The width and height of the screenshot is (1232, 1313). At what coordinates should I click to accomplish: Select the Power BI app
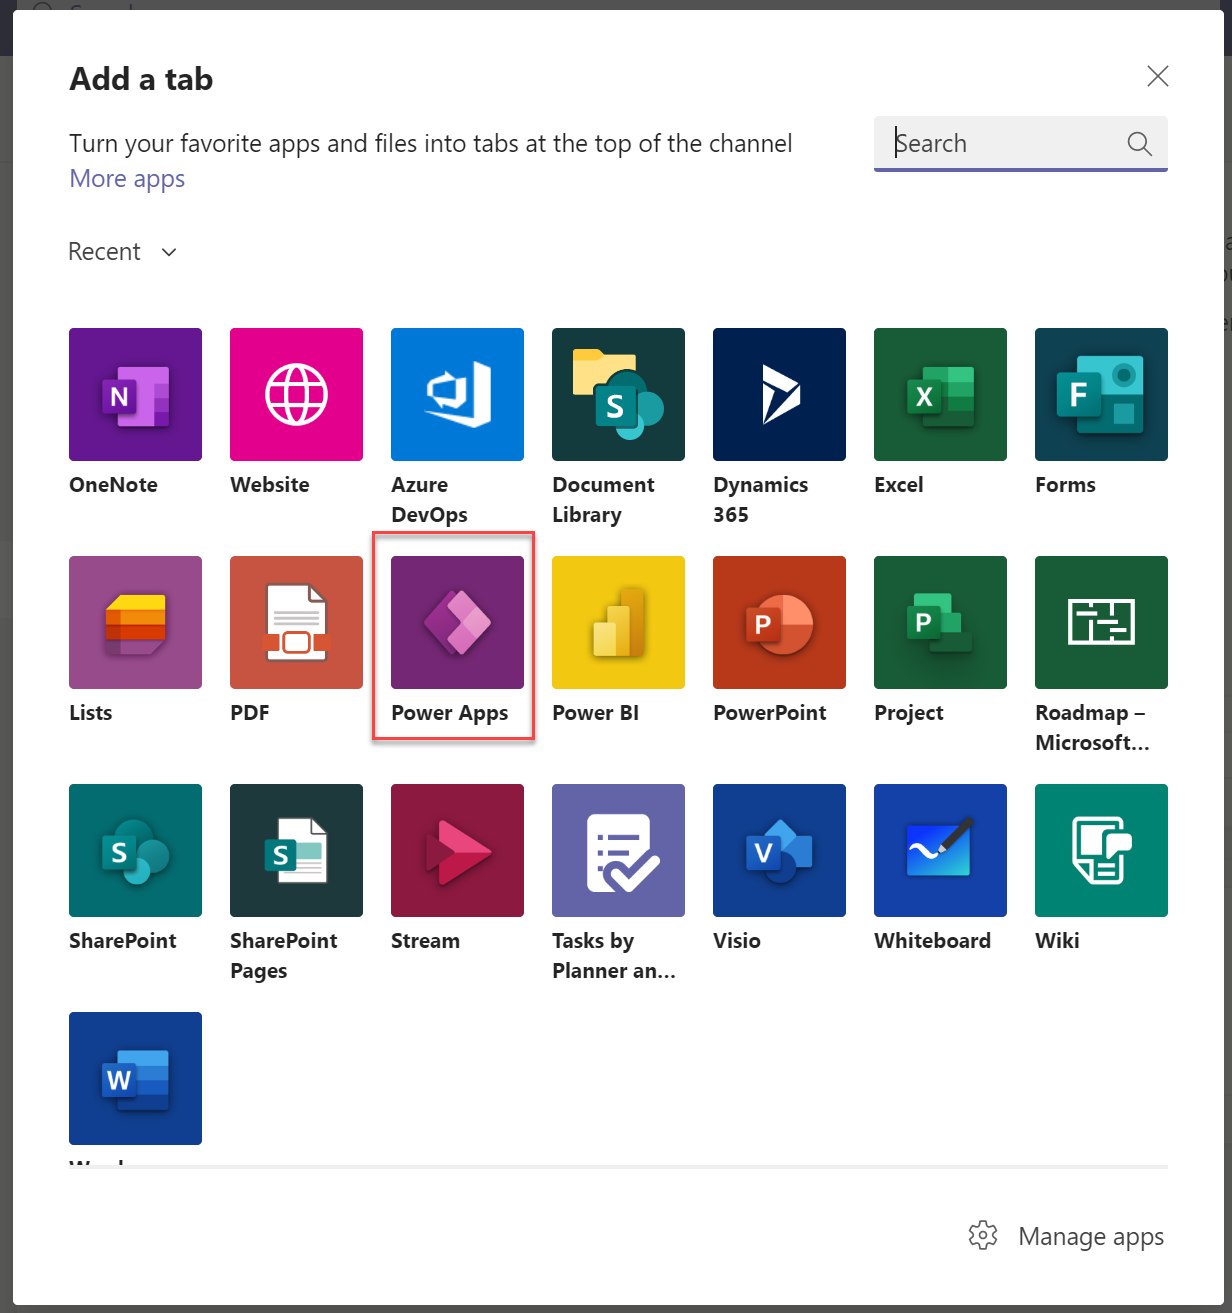tap(618, 622)
